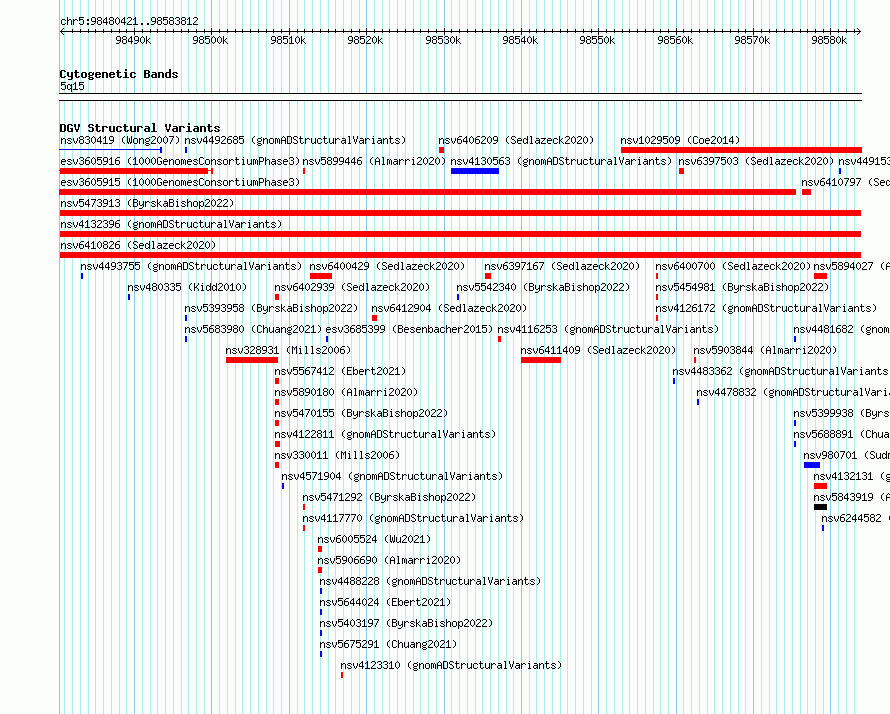Select the red bar of nsv1029509
Image resolution: width=890 pixels, height=714 pixels.
pyautogui.click(x=741, y=150)
